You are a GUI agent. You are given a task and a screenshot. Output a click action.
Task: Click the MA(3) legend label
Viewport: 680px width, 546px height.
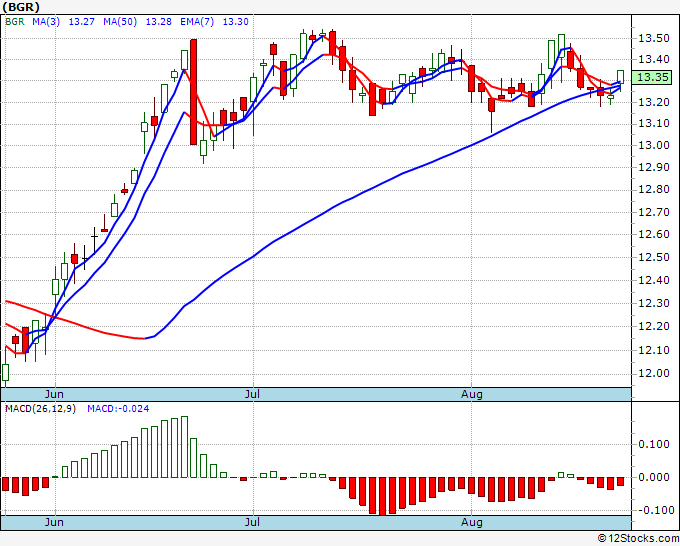click(46, 21)
